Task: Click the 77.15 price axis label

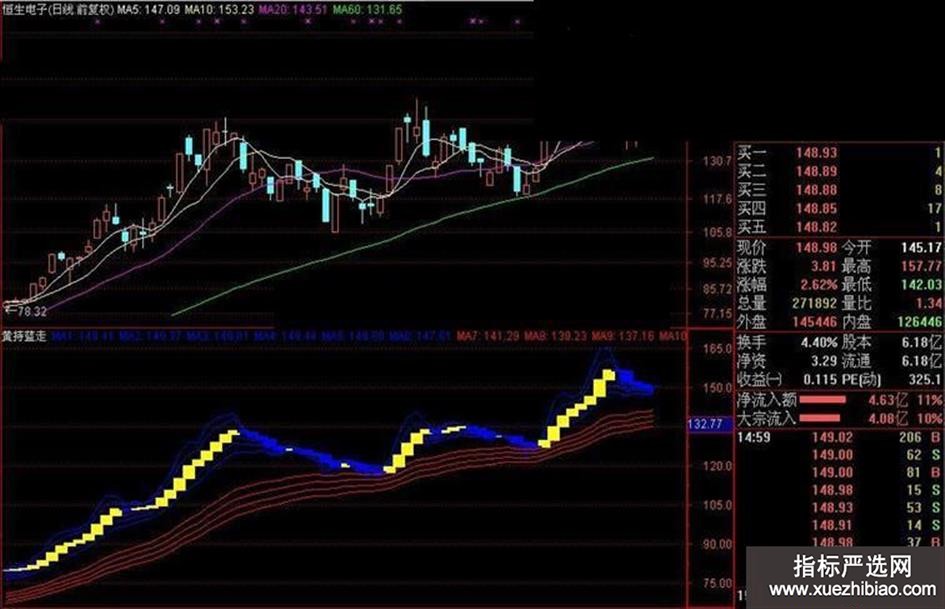Action: (717, 314)
